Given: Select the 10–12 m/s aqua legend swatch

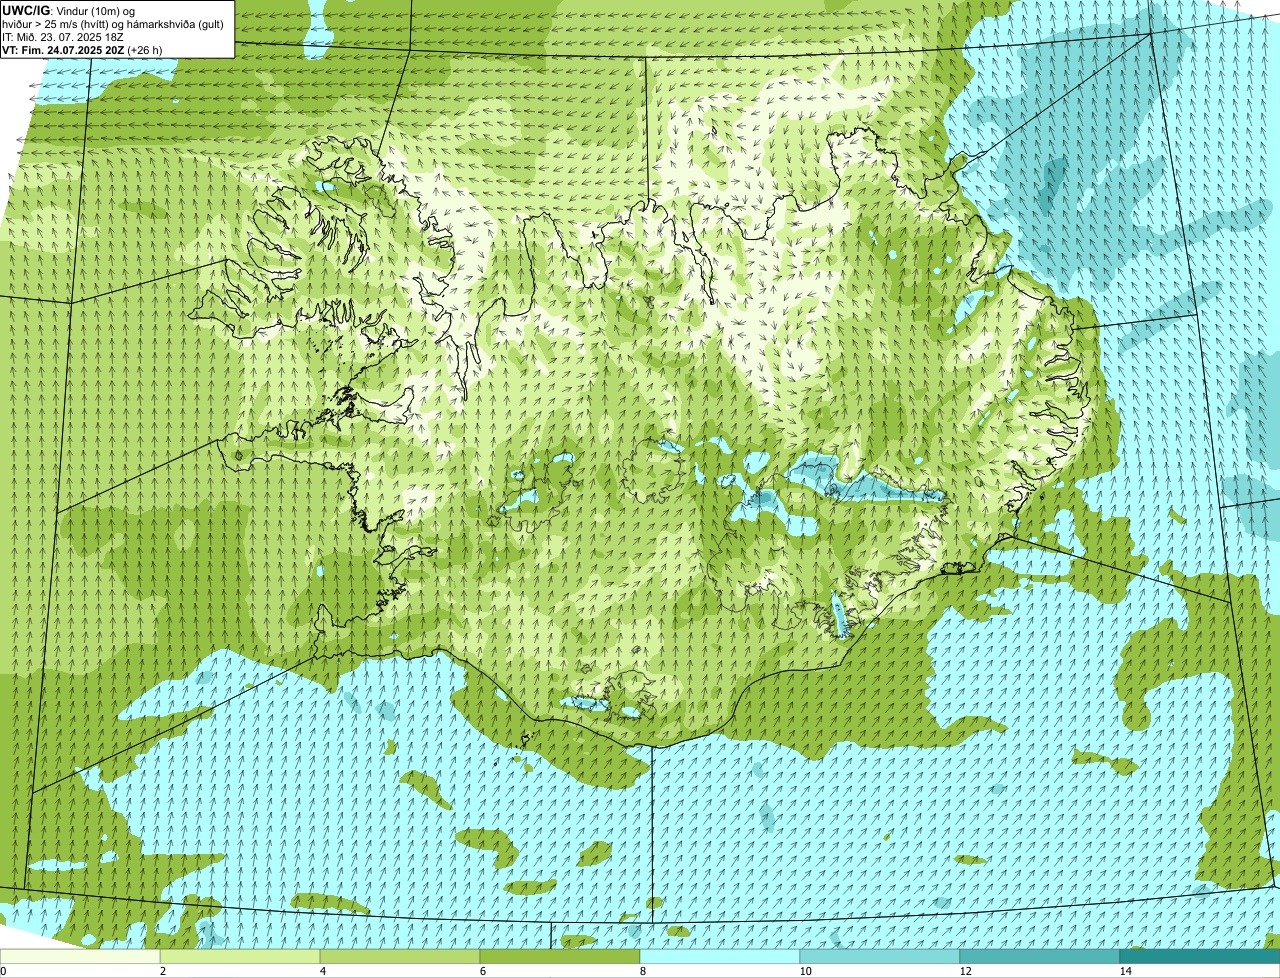Looking at the screenshot, I should [x=880, y=957].
